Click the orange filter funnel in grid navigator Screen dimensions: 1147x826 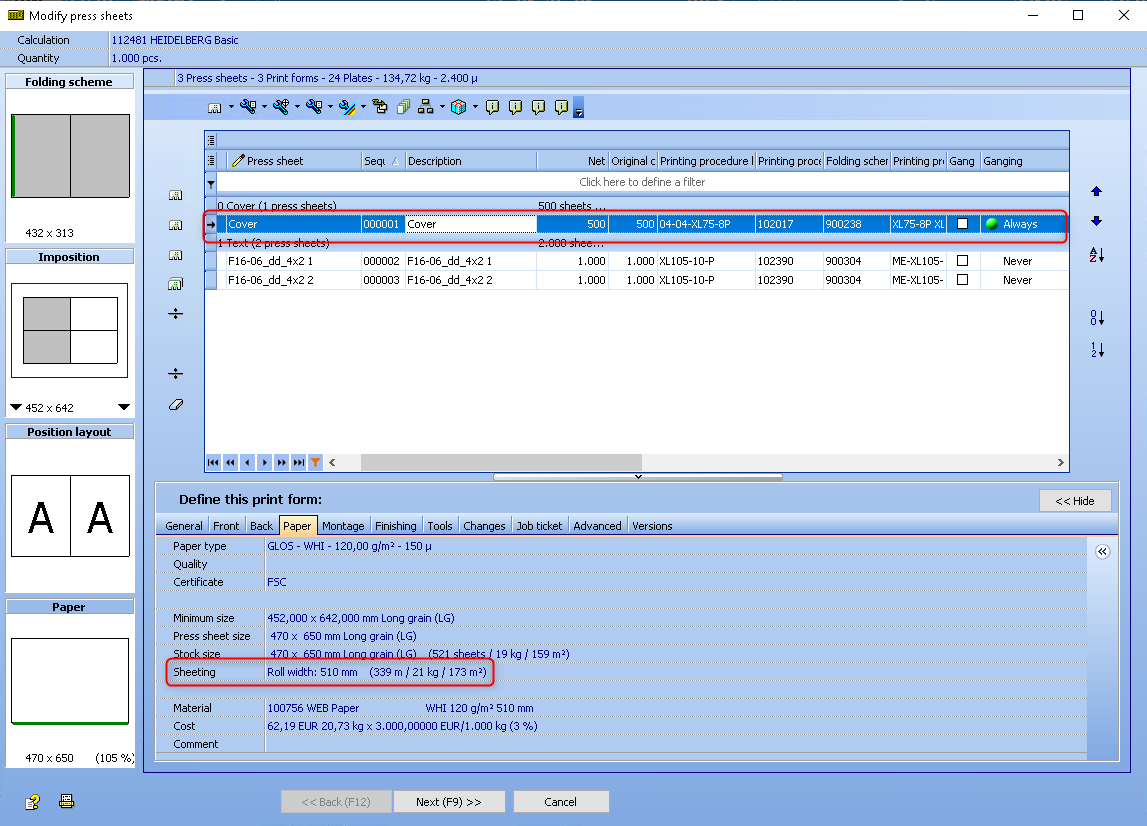(315, 462)
